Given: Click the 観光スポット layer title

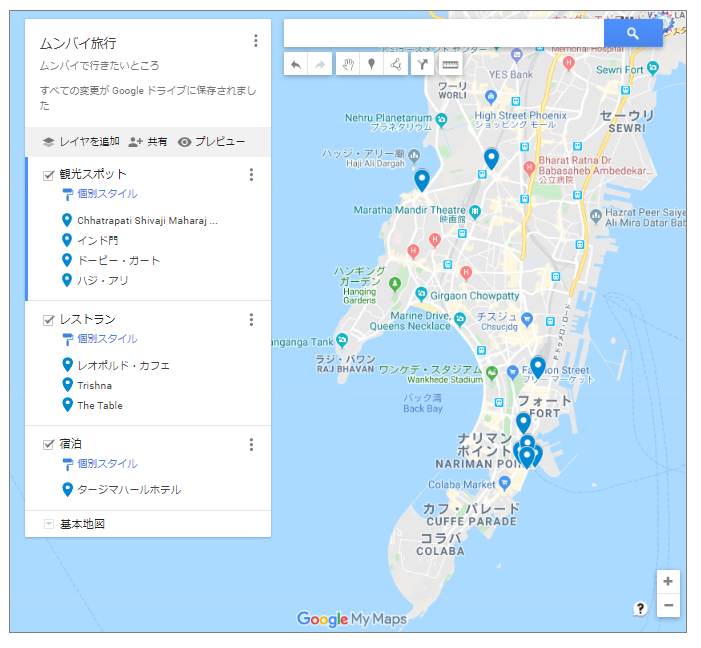Looking at the screenshot, I should tap(93, 174).
